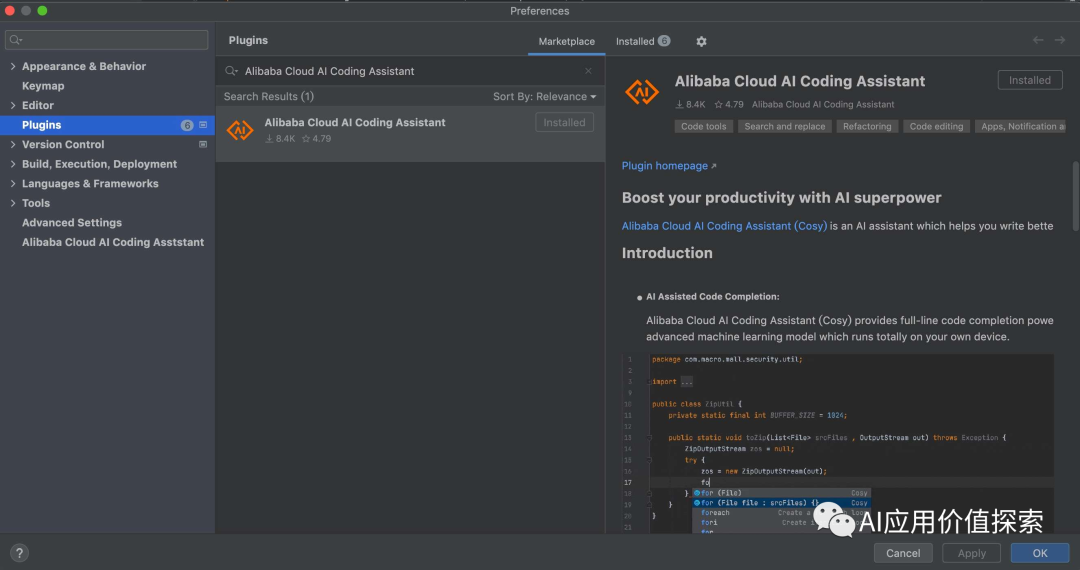Click the code completion demo screenshot

click(838, 443)
